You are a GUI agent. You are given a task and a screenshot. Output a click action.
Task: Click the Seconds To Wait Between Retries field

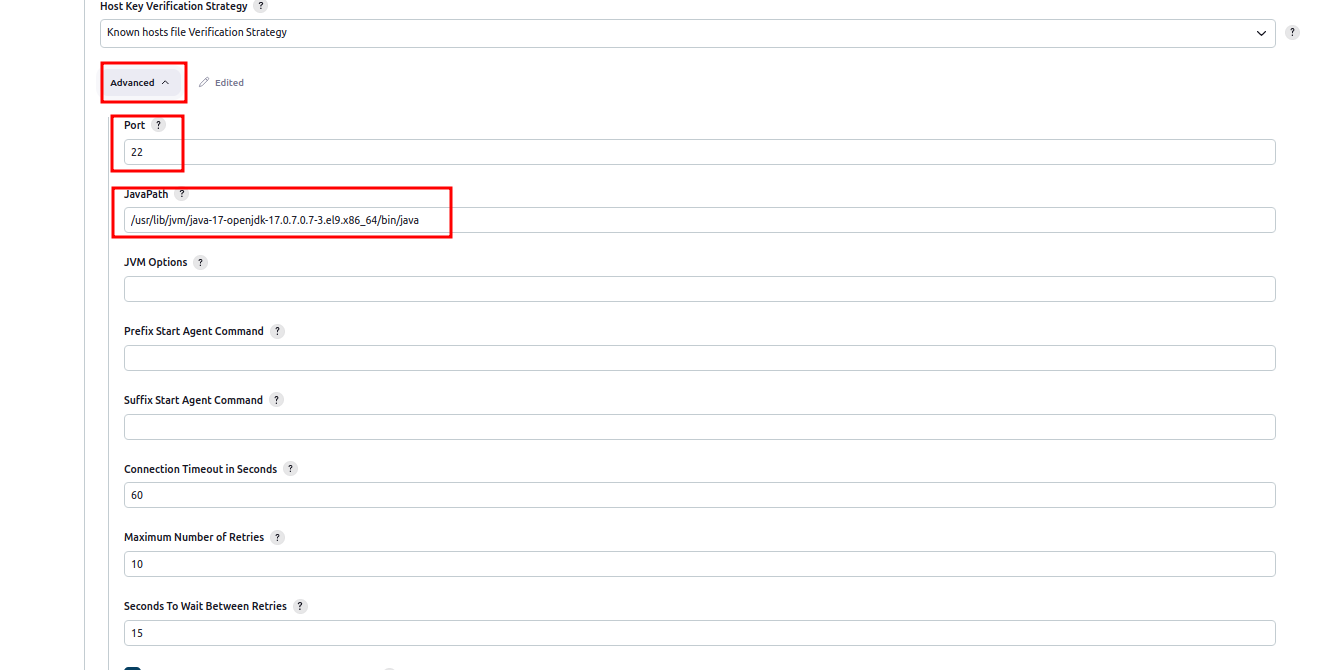[700, 633]
